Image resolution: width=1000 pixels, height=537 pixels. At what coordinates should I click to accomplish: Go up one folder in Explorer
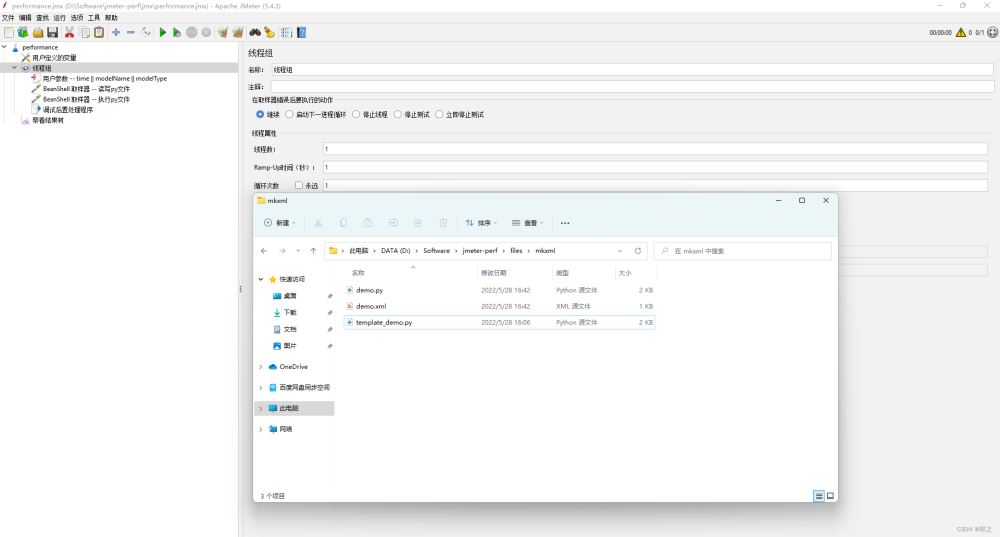pyautogui.click(x=313, y=251)
